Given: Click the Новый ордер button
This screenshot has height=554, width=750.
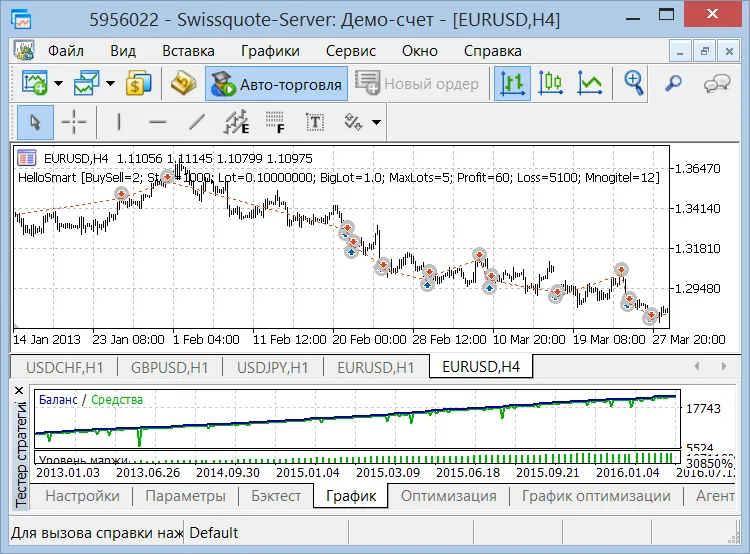Looking at the screenshot, I should point(418,84).
